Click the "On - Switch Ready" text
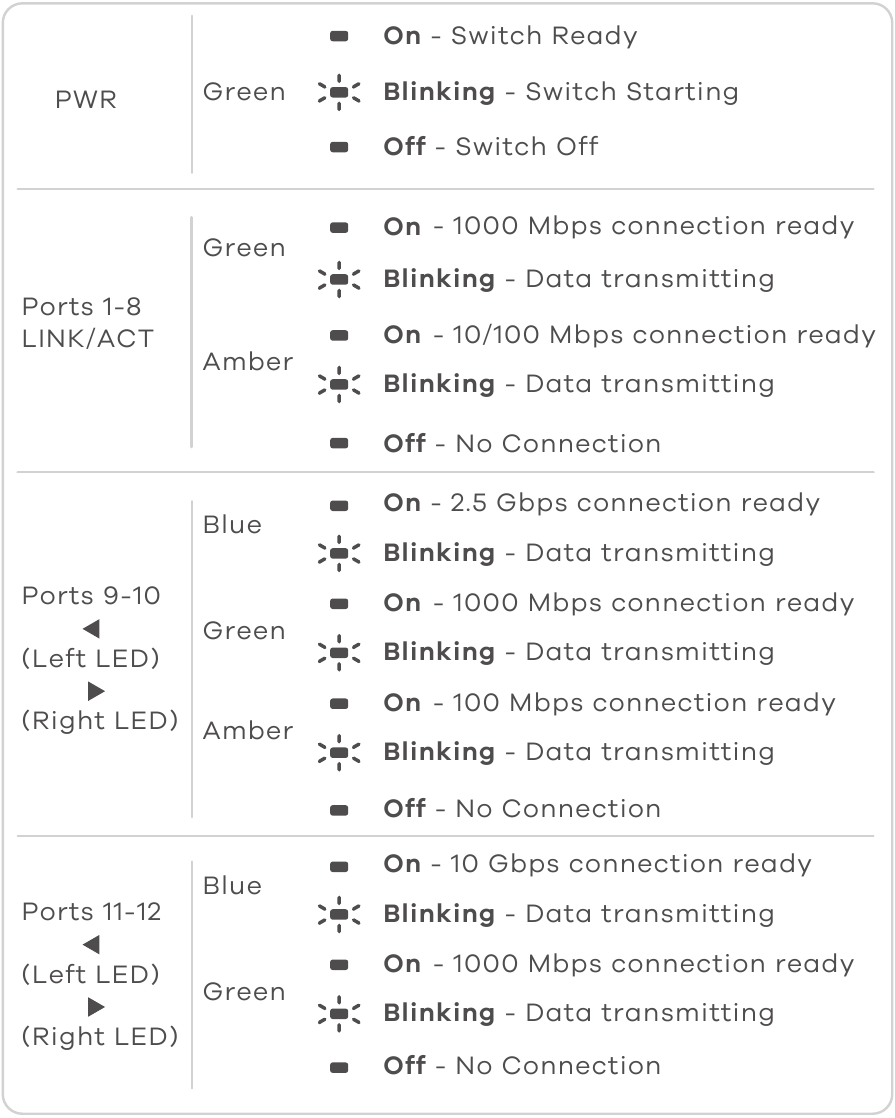 pos(510,37)
